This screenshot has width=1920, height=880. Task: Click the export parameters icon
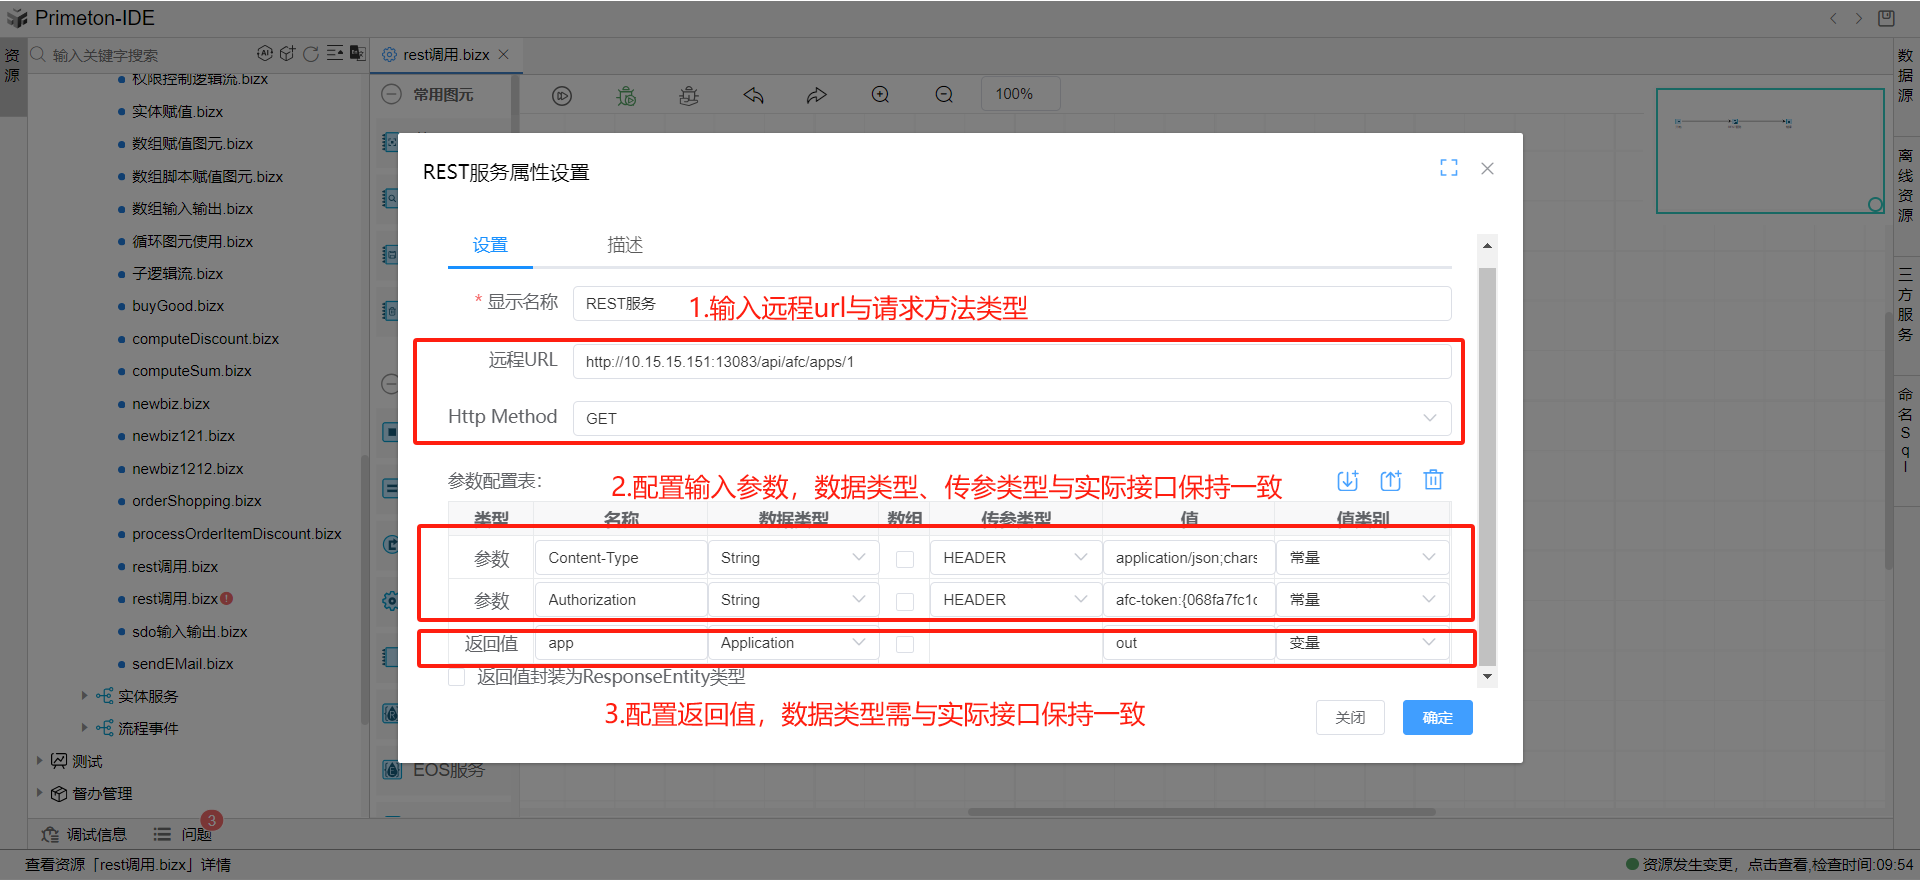tap(1390, 481)
